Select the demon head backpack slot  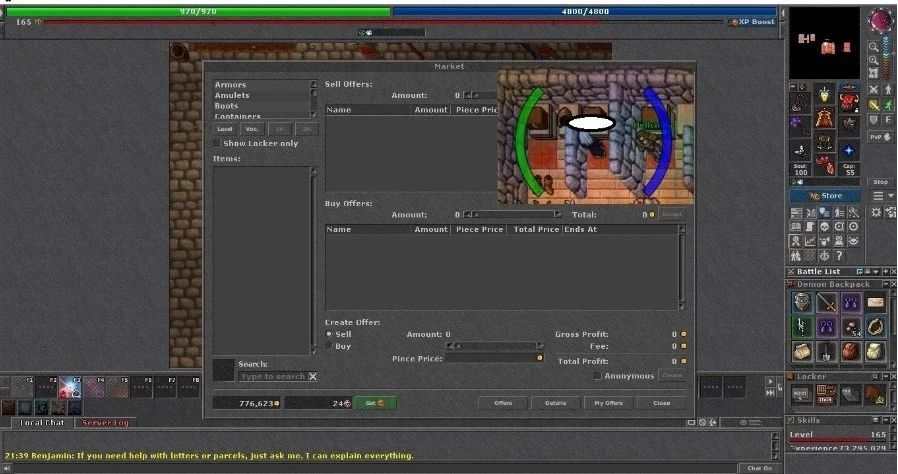849,102
